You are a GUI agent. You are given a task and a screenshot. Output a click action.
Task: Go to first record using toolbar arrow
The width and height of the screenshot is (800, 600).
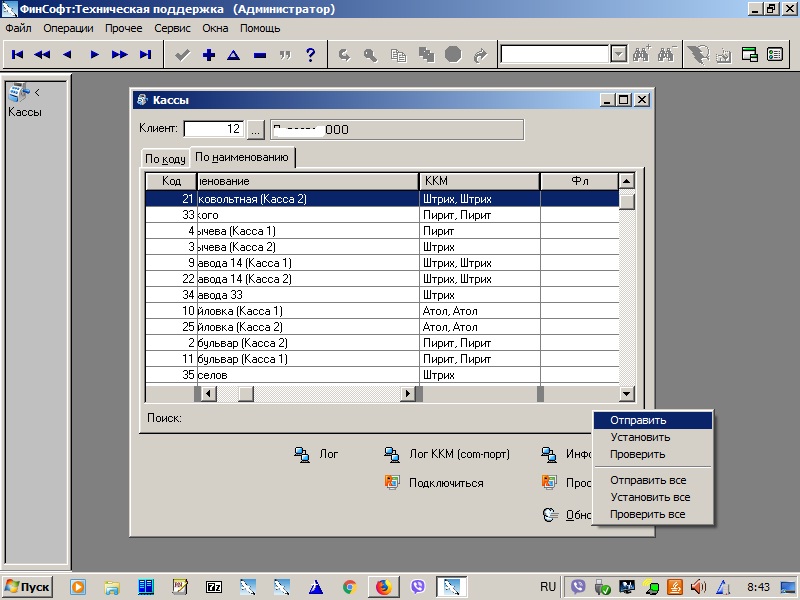(x=17, y=55)
